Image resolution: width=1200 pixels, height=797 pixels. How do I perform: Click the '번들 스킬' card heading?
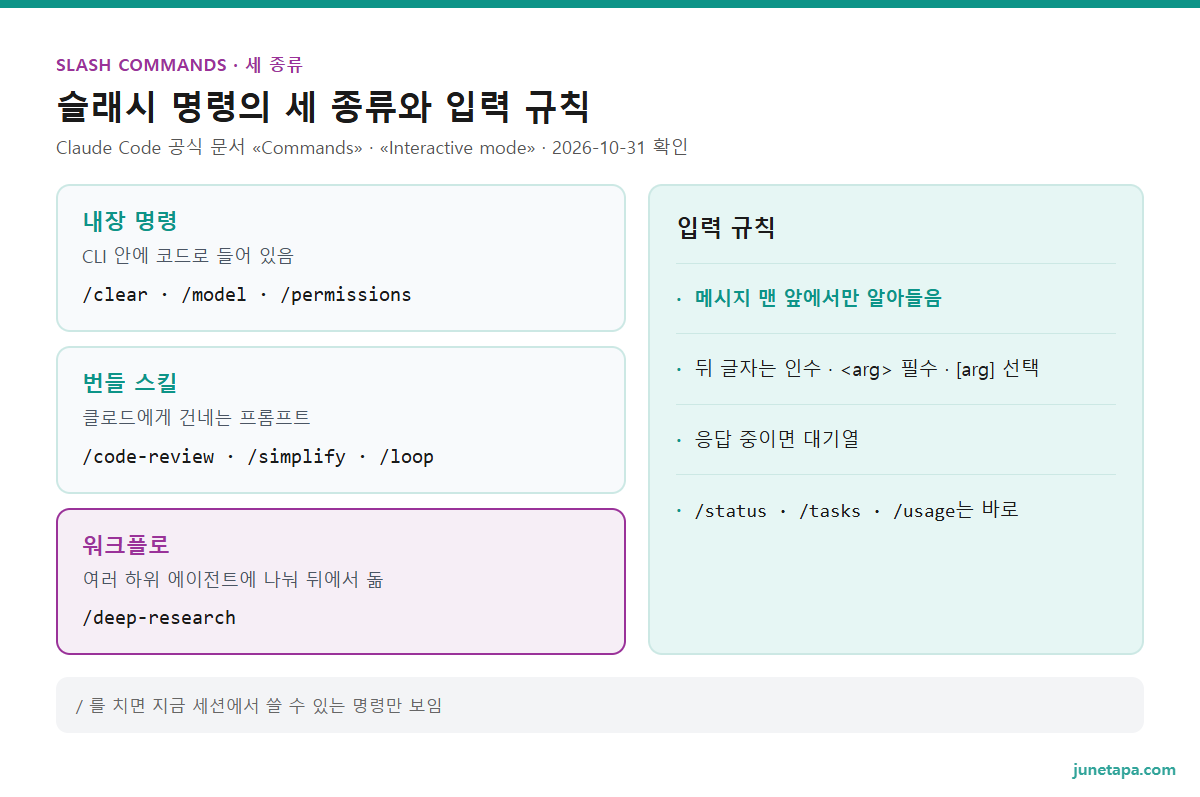tap(130, 383)
